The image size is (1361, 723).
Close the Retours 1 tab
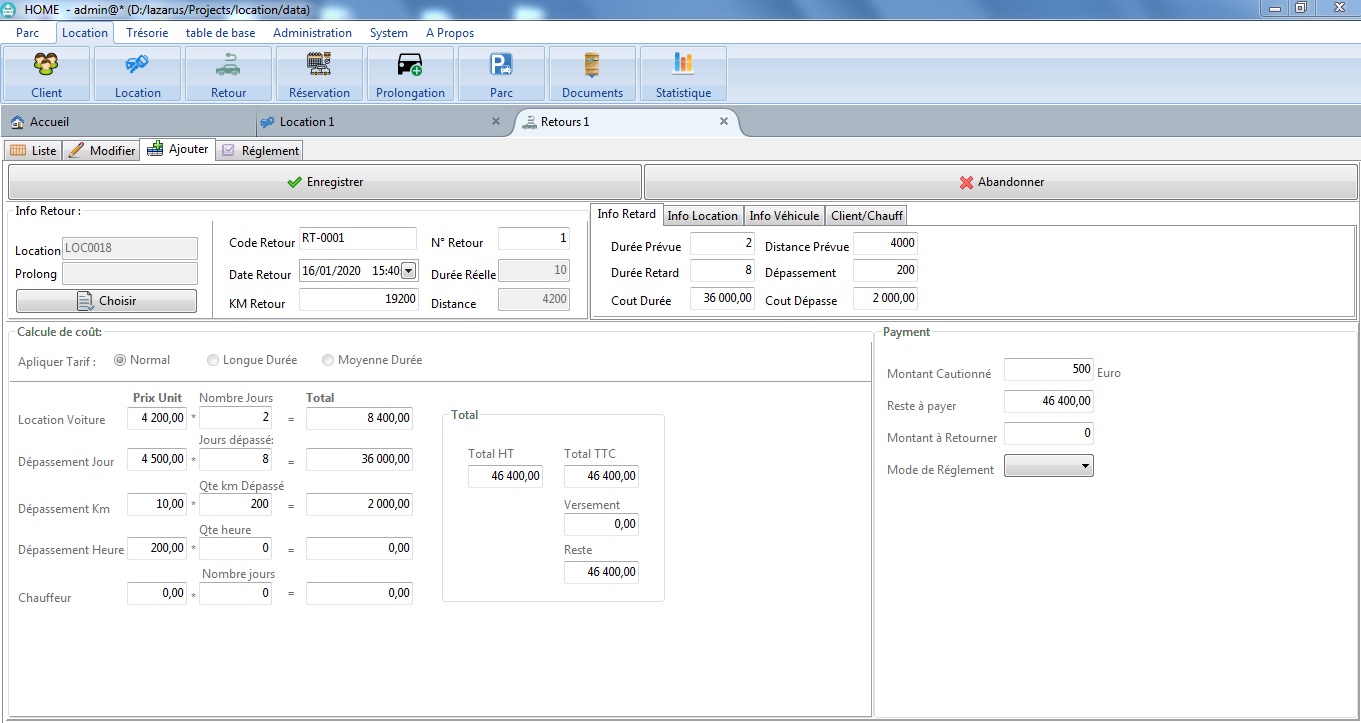tap(724, 121)
